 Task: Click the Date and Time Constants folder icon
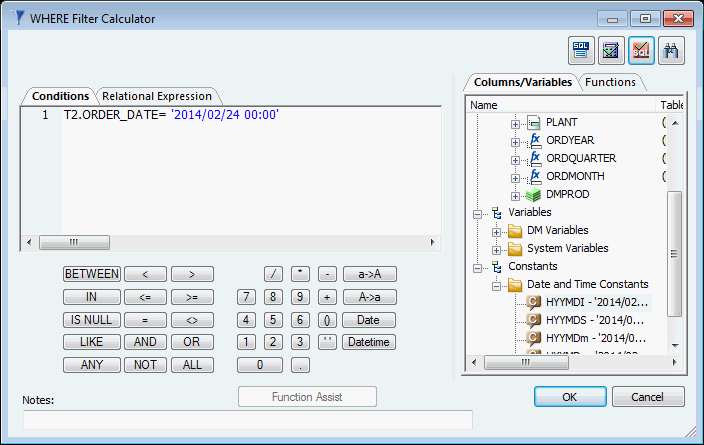515,285
